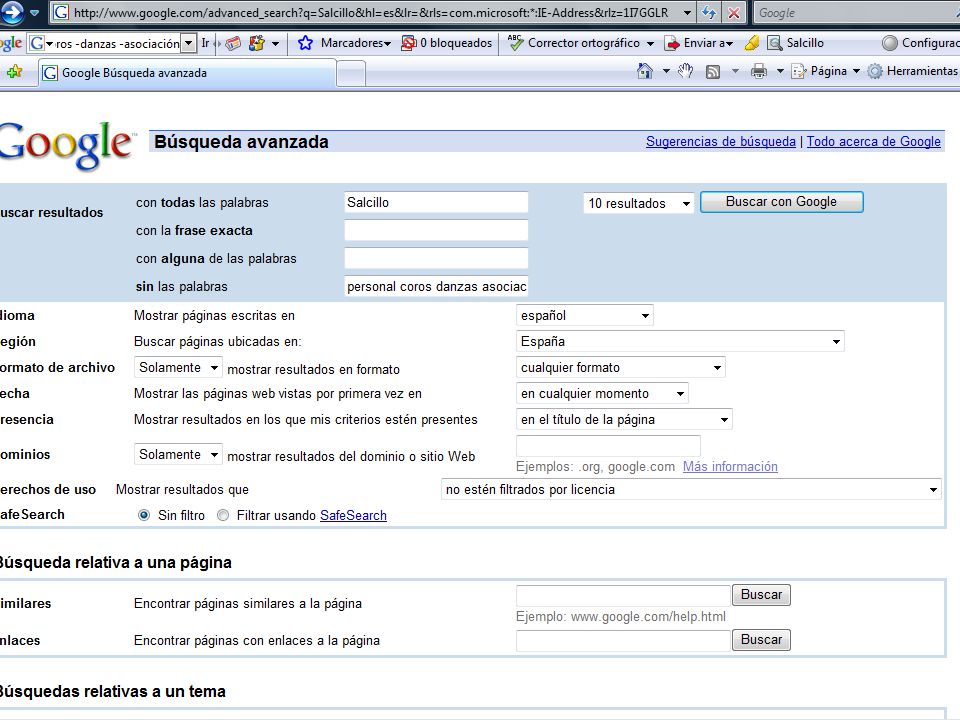The image size is (960, 720).
Task: Click the Home page icon
Action: (x=645, y=71)
